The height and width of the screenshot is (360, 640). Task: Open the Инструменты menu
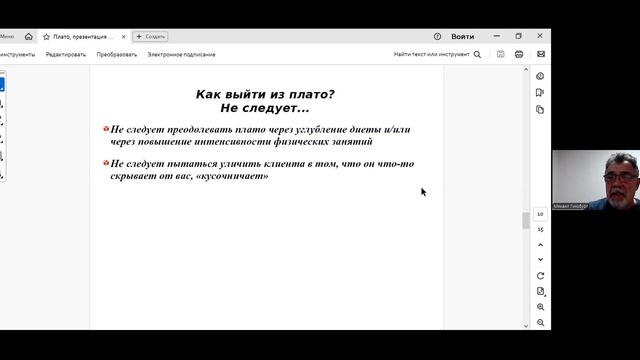tap(17, 54)
